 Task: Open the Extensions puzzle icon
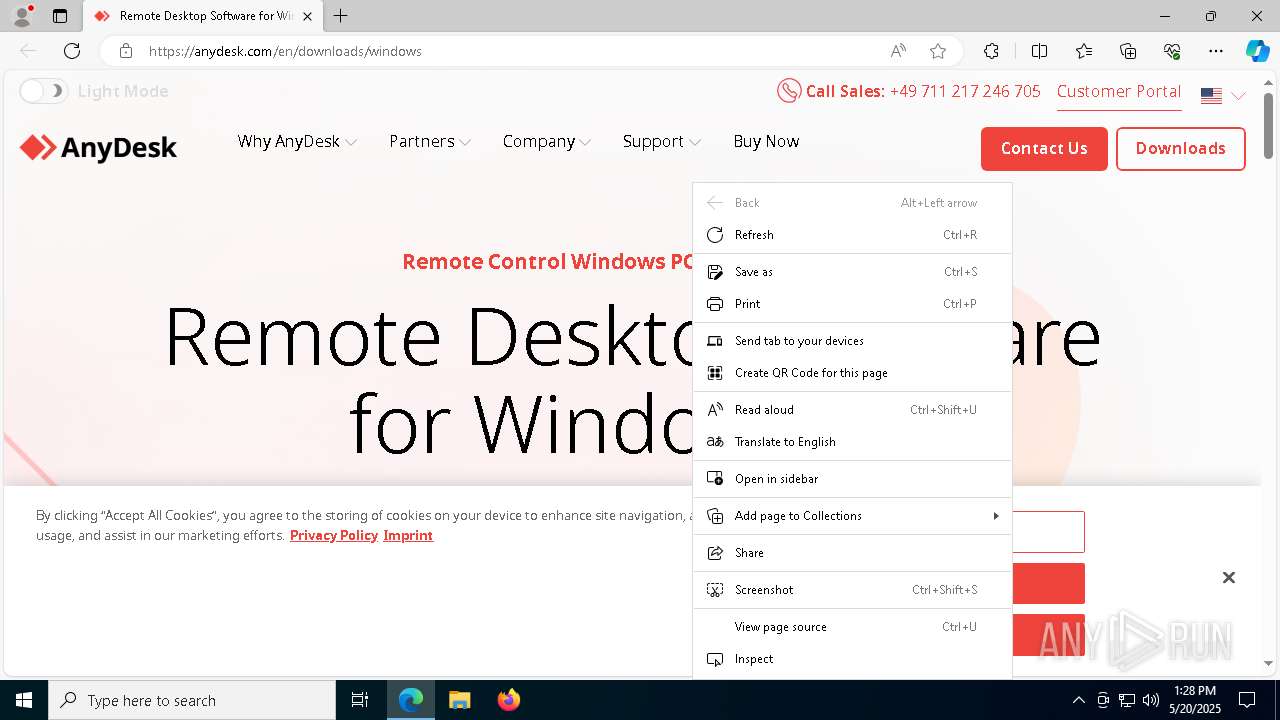[991, 51]
